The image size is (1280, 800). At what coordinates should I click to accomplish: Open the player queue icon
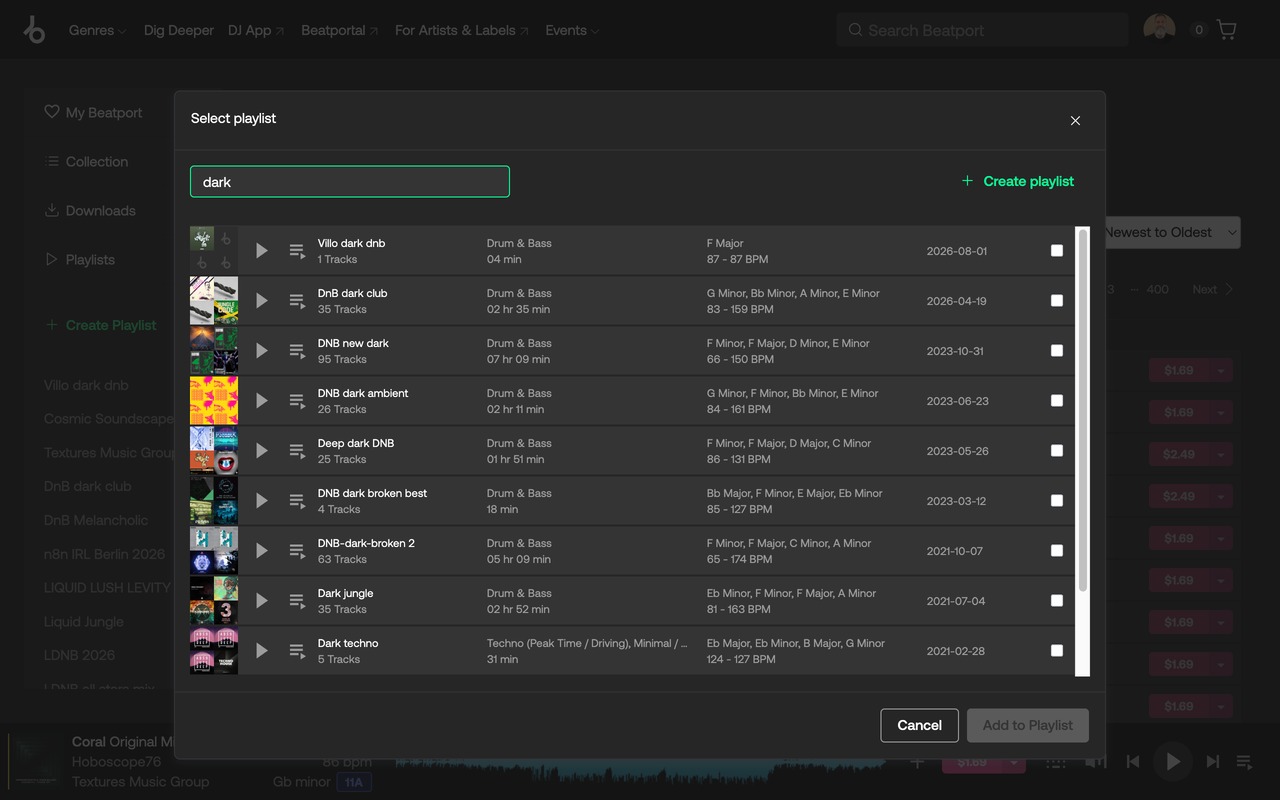click(x=1245, y=762)
